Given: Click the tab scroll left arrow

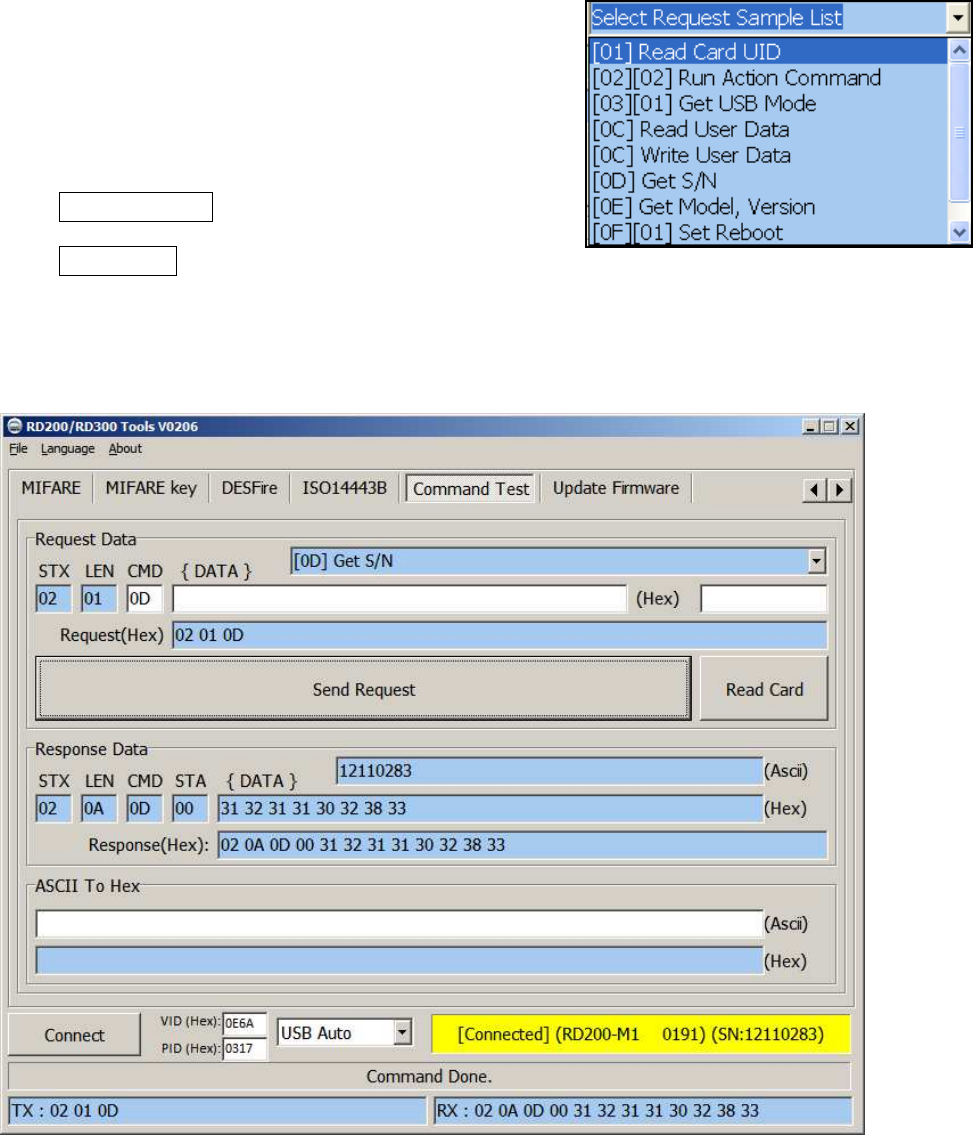Looking at the screenshot, I should point(814,490).
